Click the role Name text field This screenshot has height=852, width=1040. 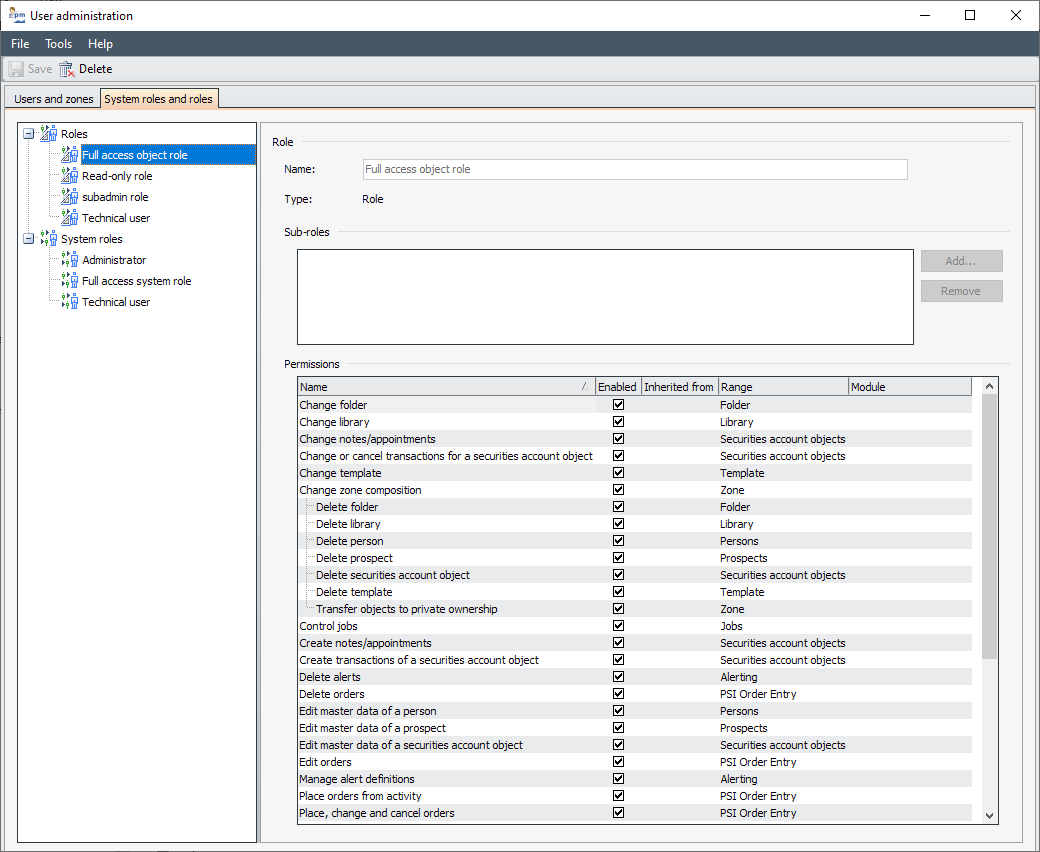[x=635, y=170]
